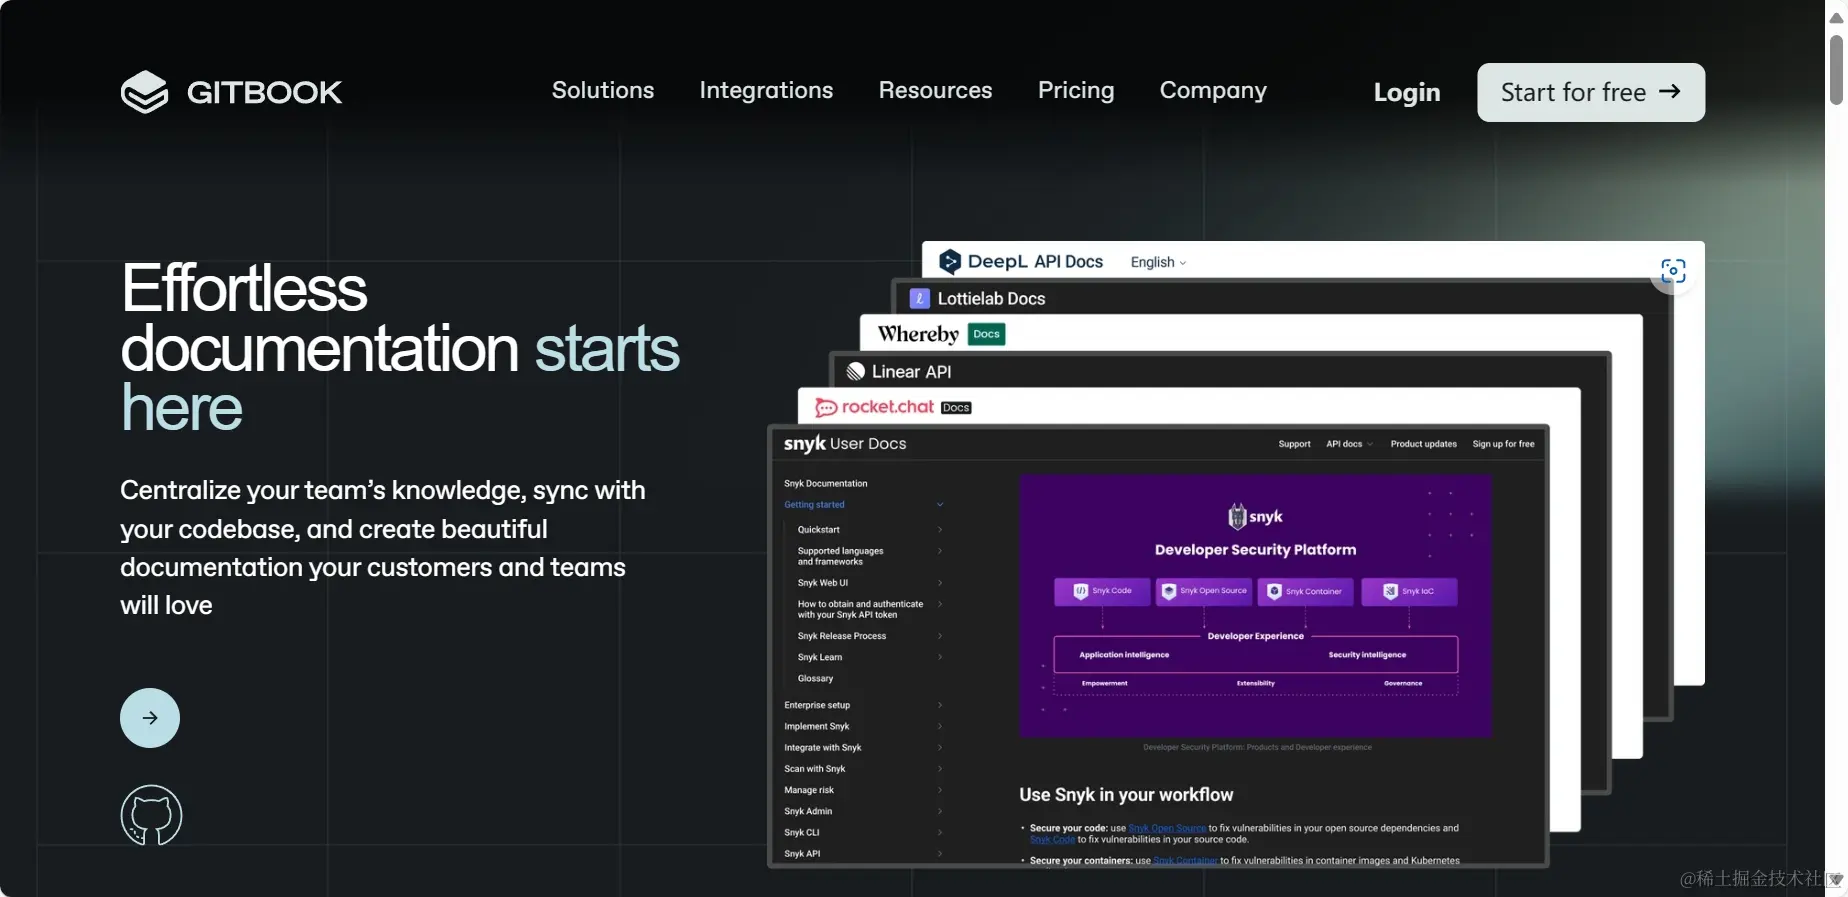Expand the Quickstart item chevron

pos(939,530)
